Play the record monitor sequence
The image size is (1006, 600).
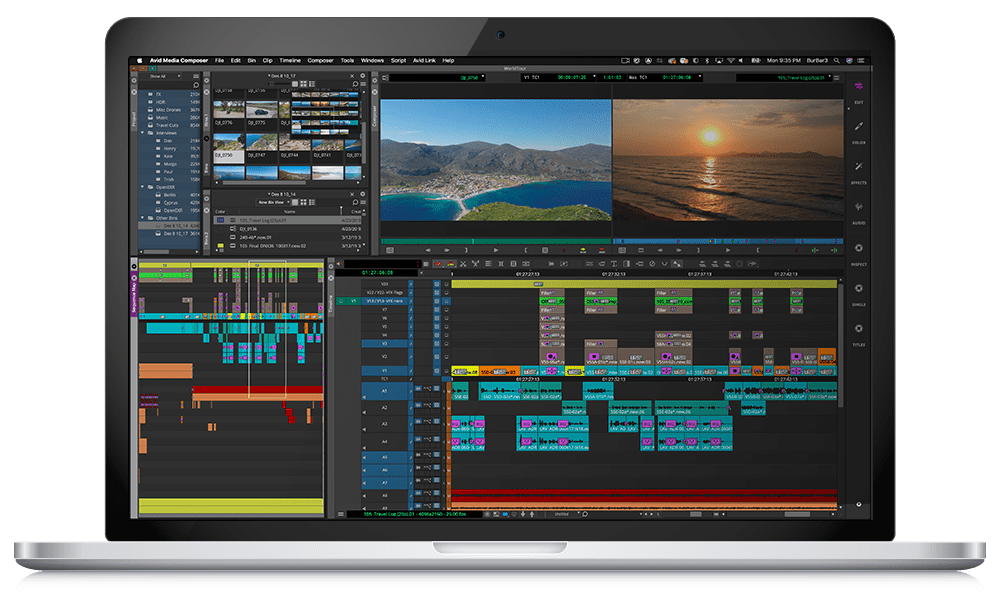click(728, 250)
